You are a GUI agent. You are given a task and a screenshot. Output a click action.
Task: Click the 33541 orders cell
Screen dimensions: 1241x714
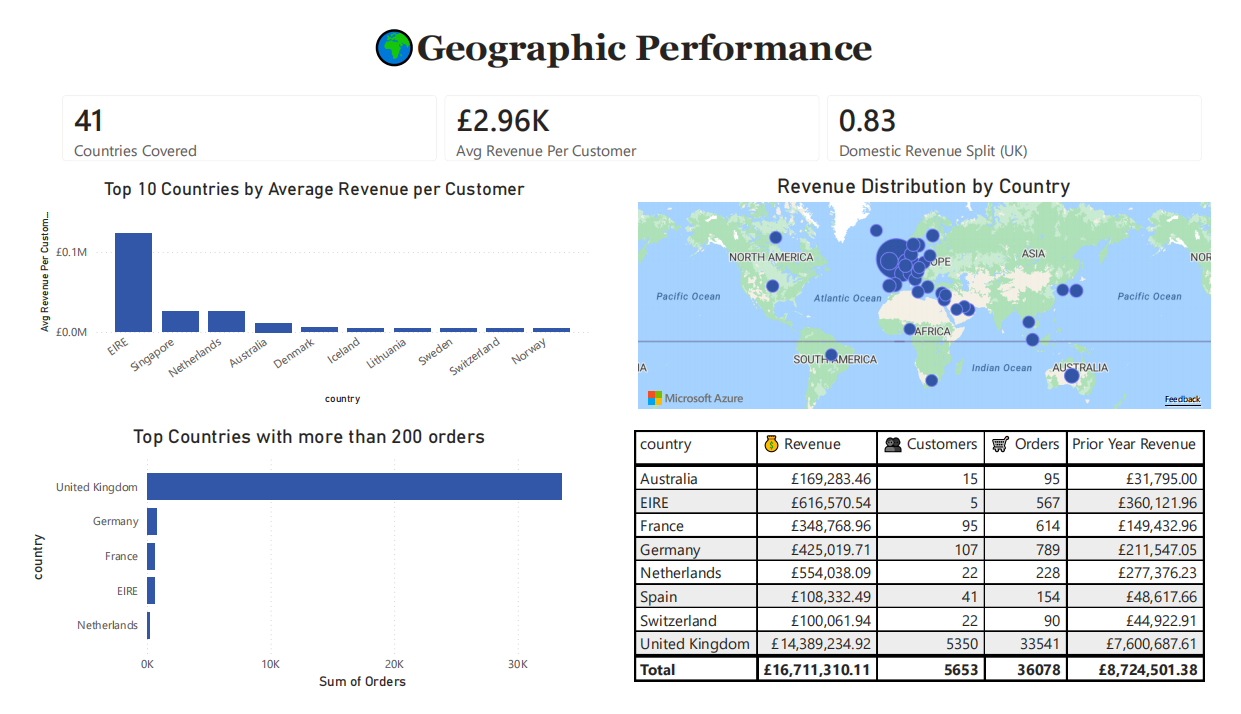point(1026,644)
